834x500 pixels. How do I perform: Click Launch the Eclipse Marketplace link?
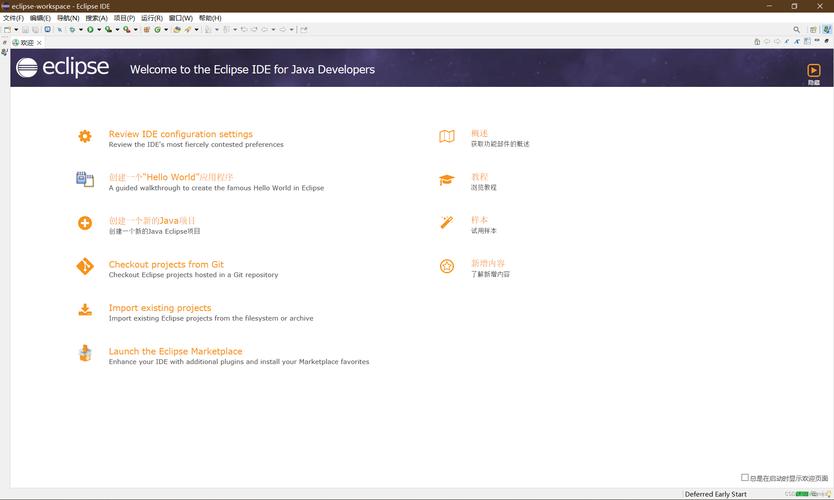point(176,351)
